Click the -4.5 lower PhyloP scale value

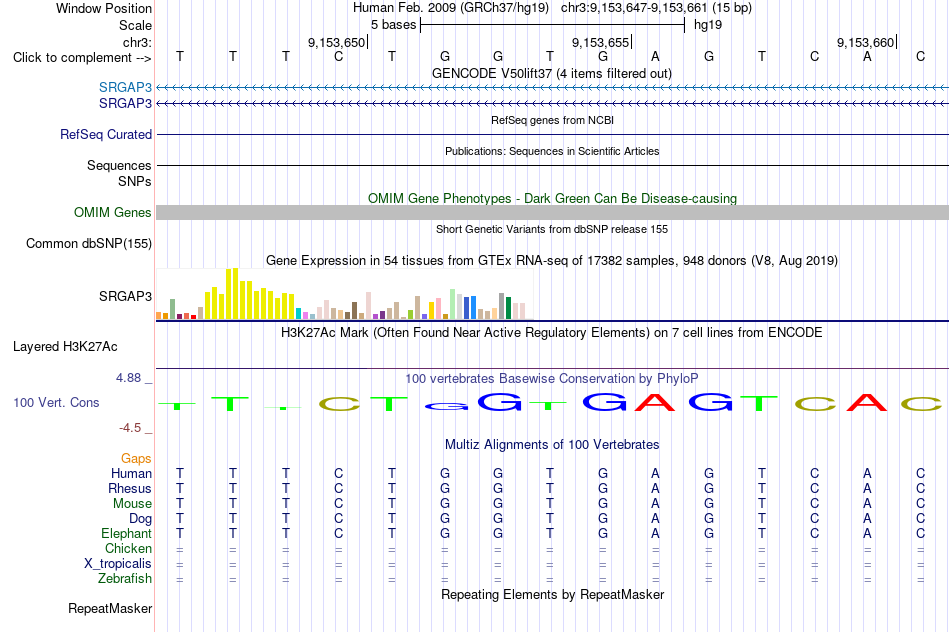click(130, 428)
